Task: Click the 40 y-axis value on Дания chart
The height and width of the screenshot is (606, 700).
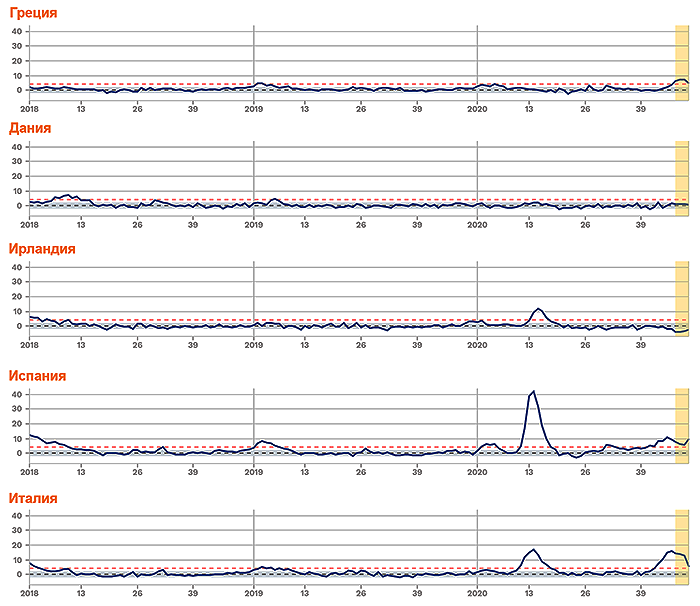Action: click(17, 147)
